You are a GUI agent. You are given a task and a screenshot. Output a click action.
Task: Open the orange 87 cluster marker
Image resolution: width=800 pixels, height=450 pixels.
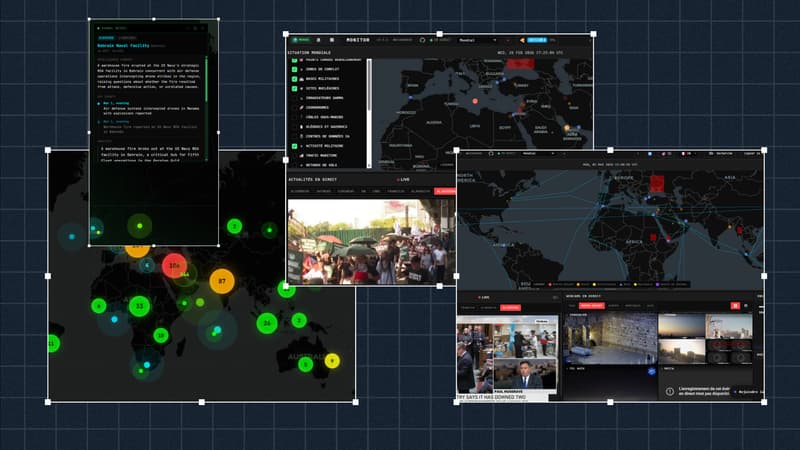(x=222, y=281)
